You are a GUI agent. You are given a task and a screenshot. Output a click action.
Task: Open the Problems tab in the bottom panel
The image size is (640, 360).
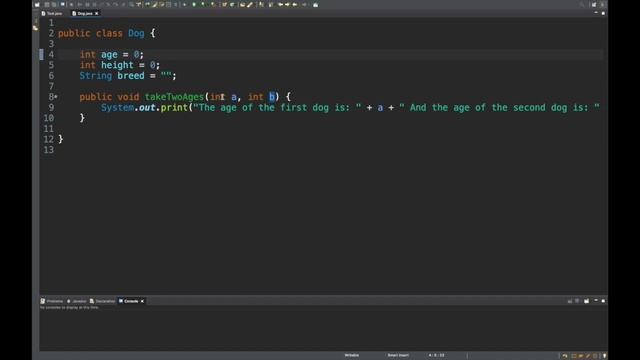(x=52, y=301)
